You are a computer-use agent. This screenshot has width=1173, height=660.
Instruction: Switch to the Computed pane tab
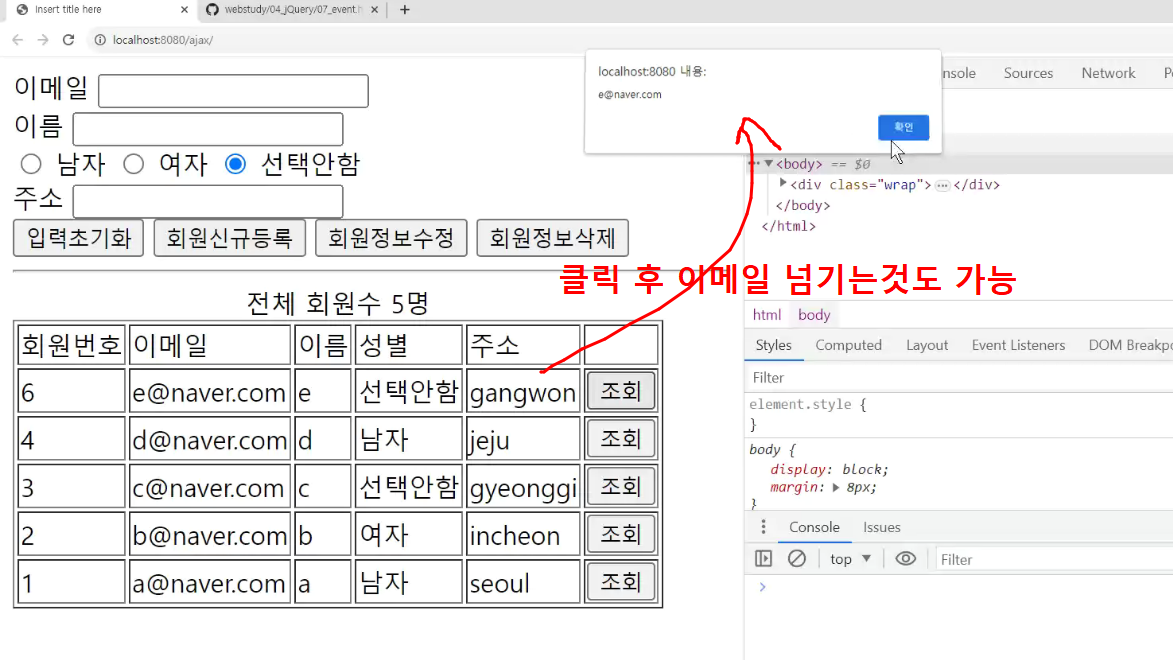point(848,345)
